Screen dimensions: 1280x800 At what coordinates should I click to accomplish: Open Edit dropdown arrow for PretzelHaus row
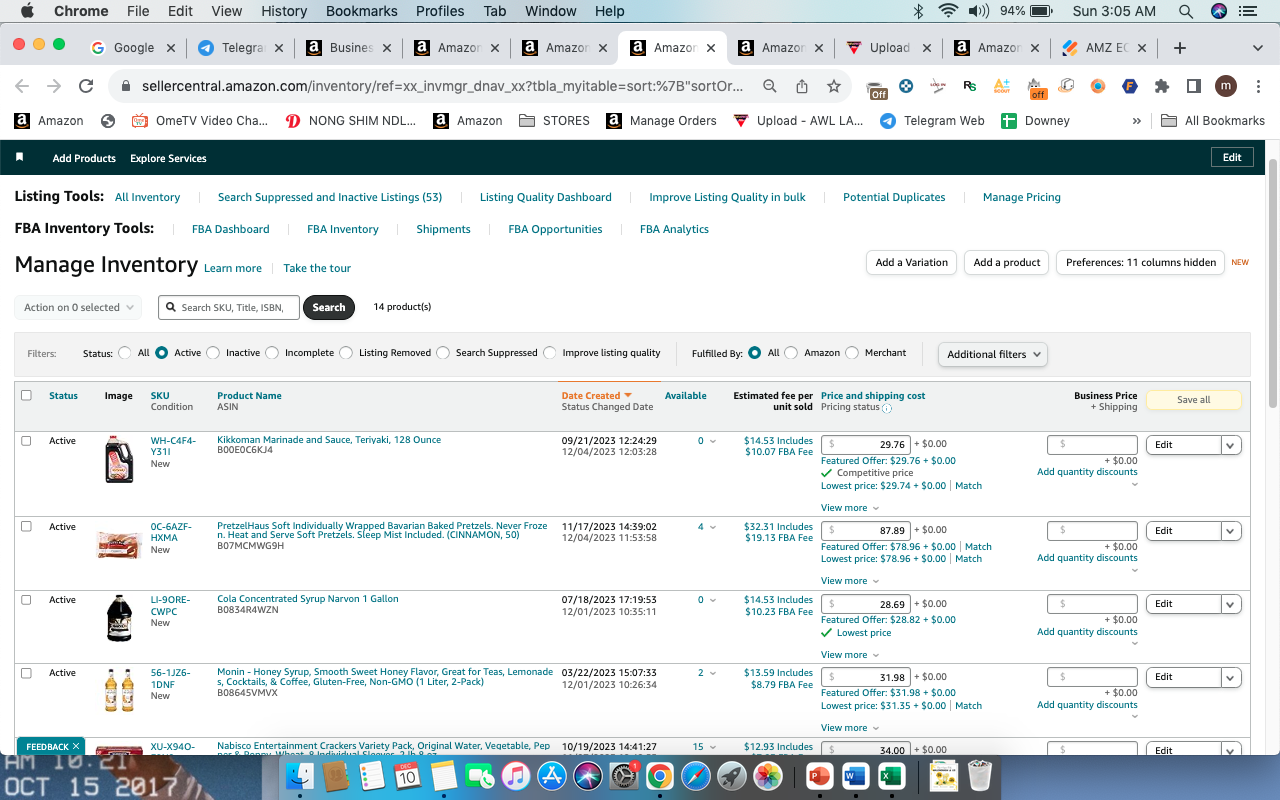[x=1231, y=531]
